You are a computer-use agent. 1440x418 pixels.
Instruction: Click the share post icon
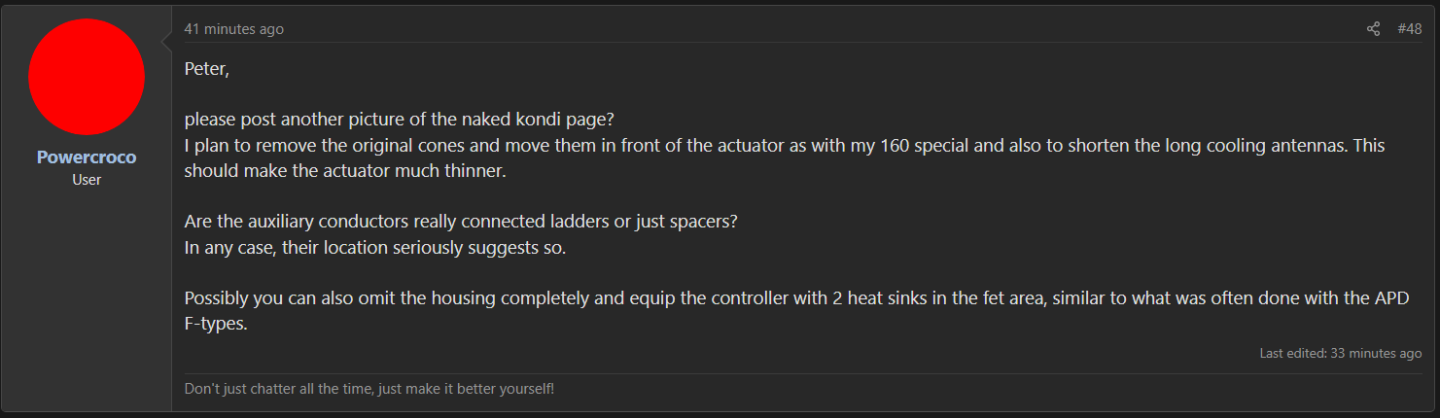click(x=1373, y=29)
